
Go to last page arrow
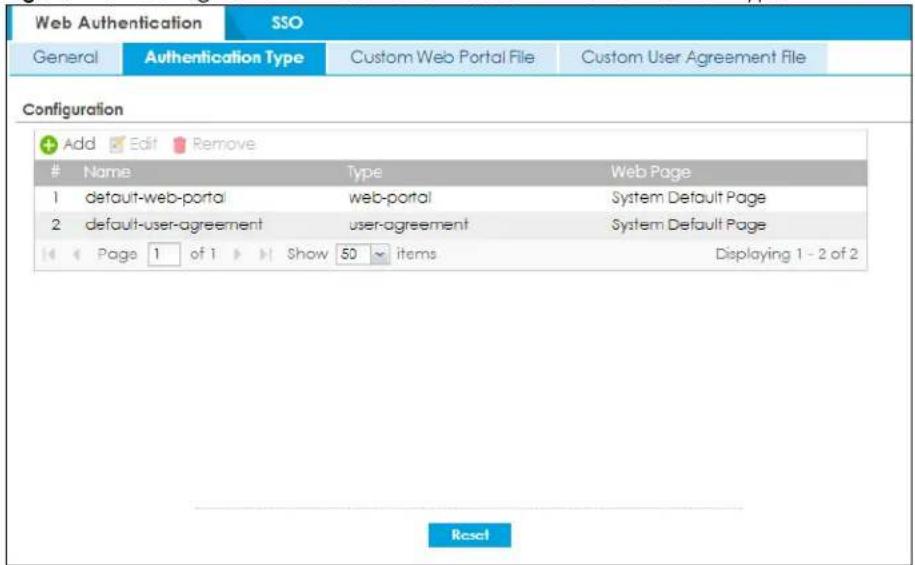click(x=266, y=254)
